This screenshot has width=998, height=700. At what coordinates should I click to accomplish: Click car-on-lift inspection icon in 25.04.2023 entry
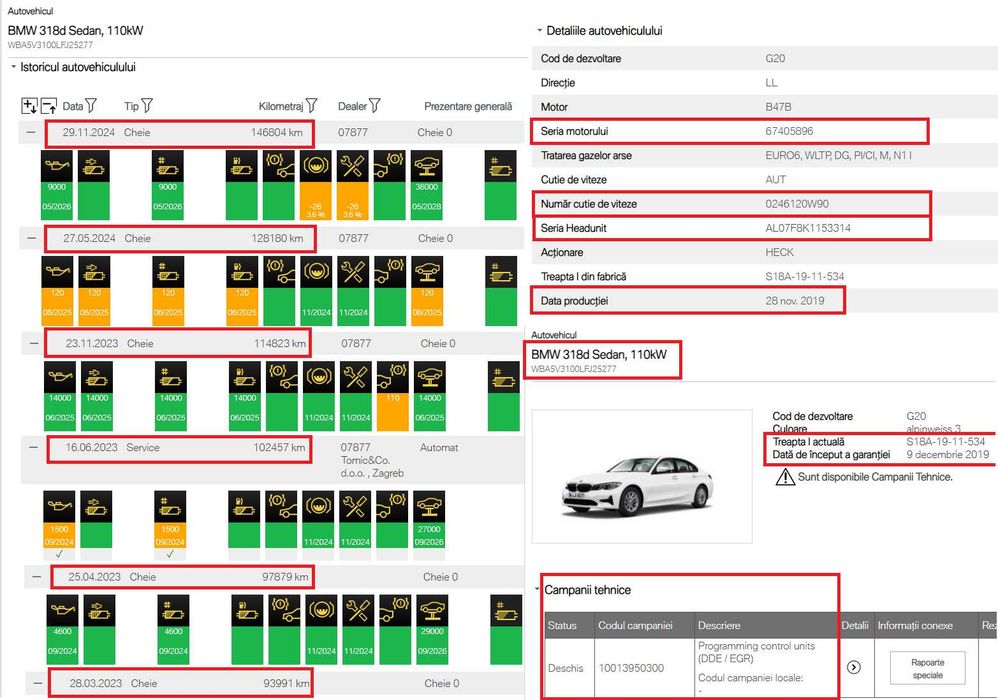(432, 610)
